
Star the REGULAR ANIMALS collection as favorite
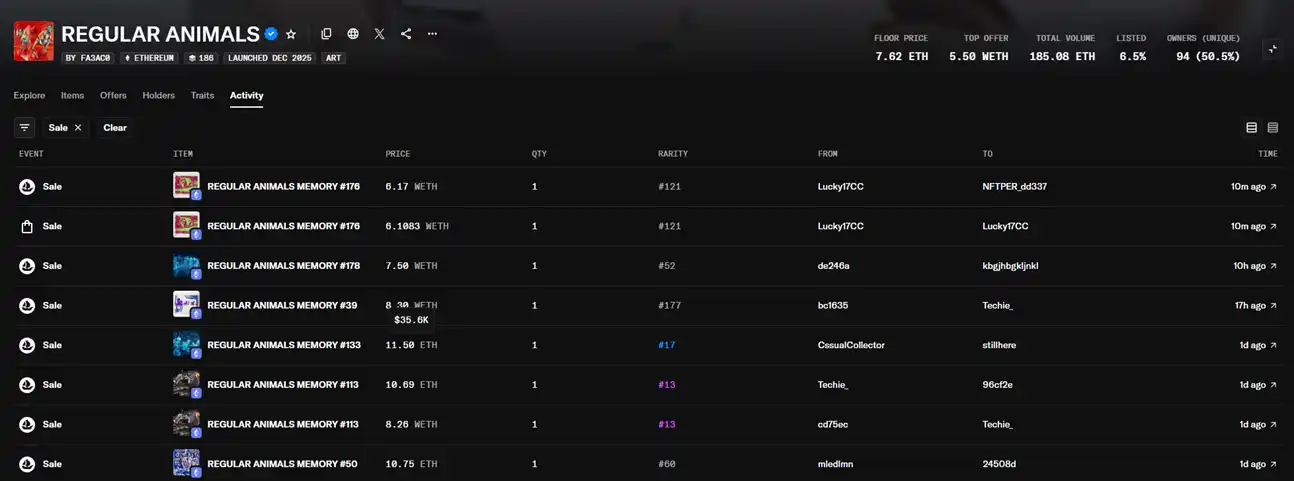click(291, 34)
